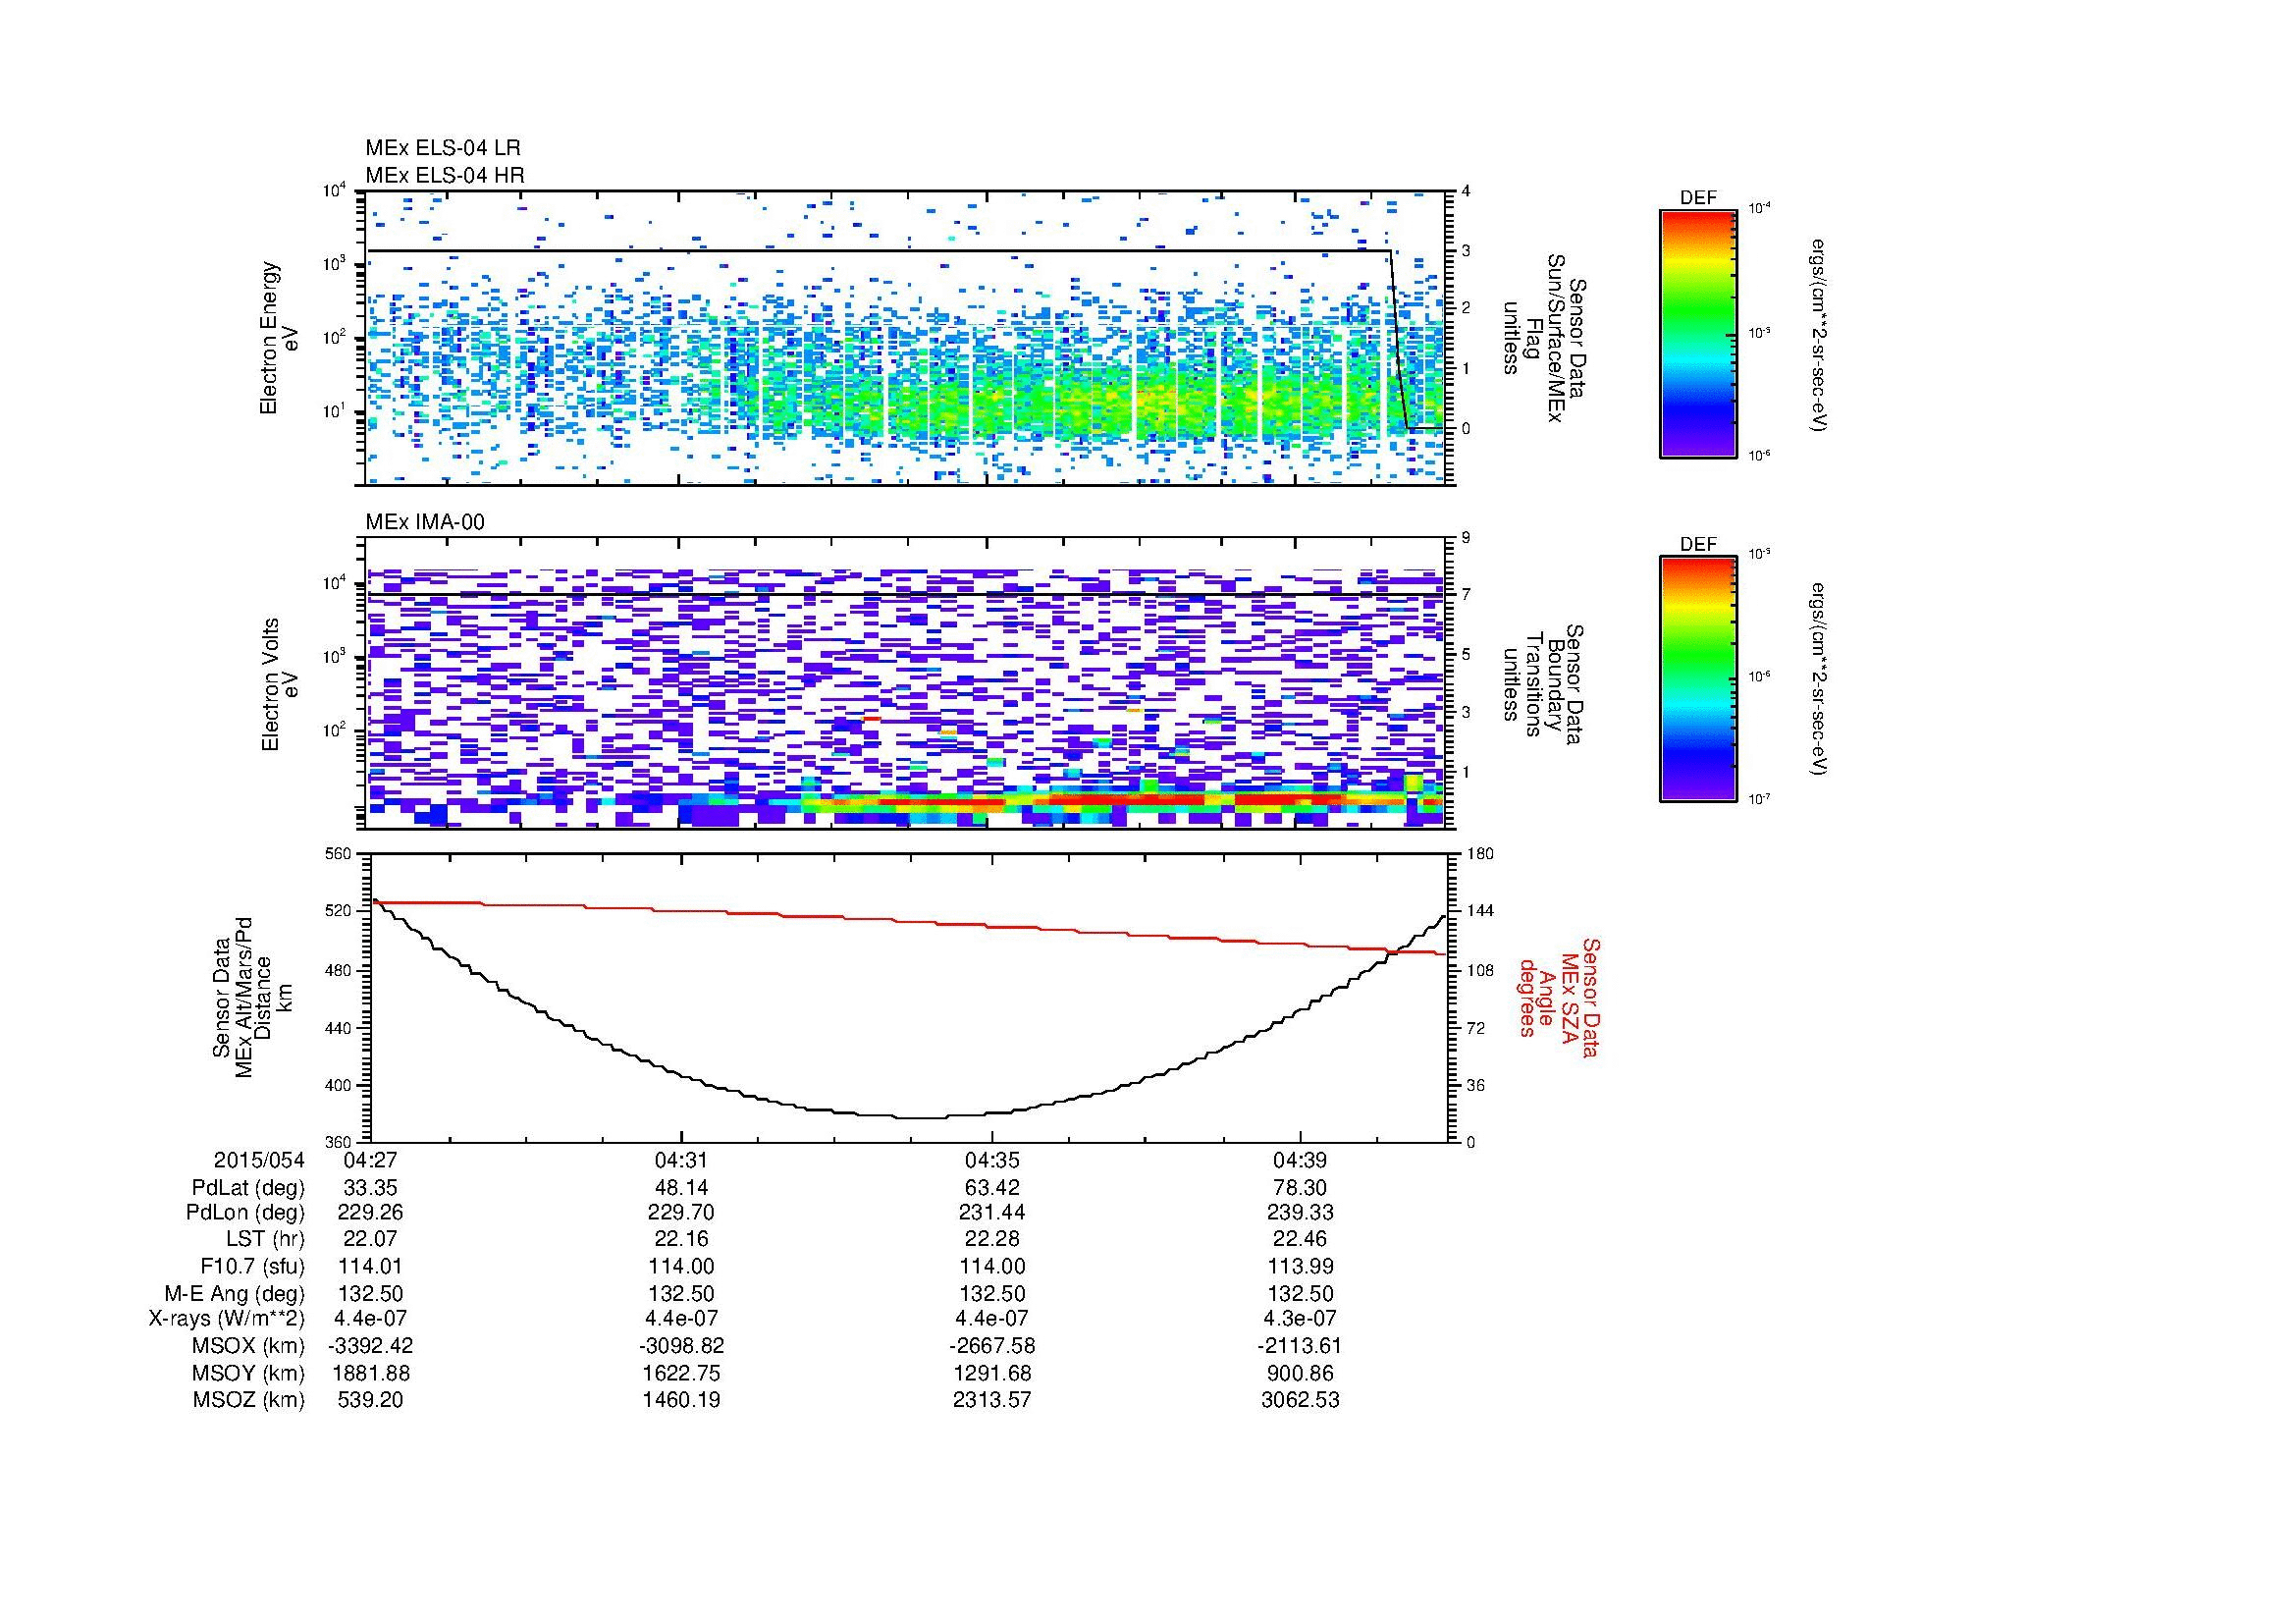Click the 'MEx IMA-00' panel title
2296x1623 pixels.
click(425, 522)
